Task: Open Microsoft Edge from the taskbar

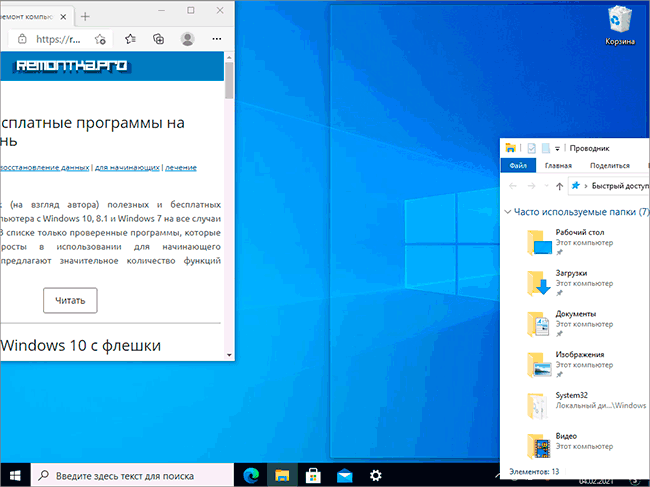Action: coord(251,475)
